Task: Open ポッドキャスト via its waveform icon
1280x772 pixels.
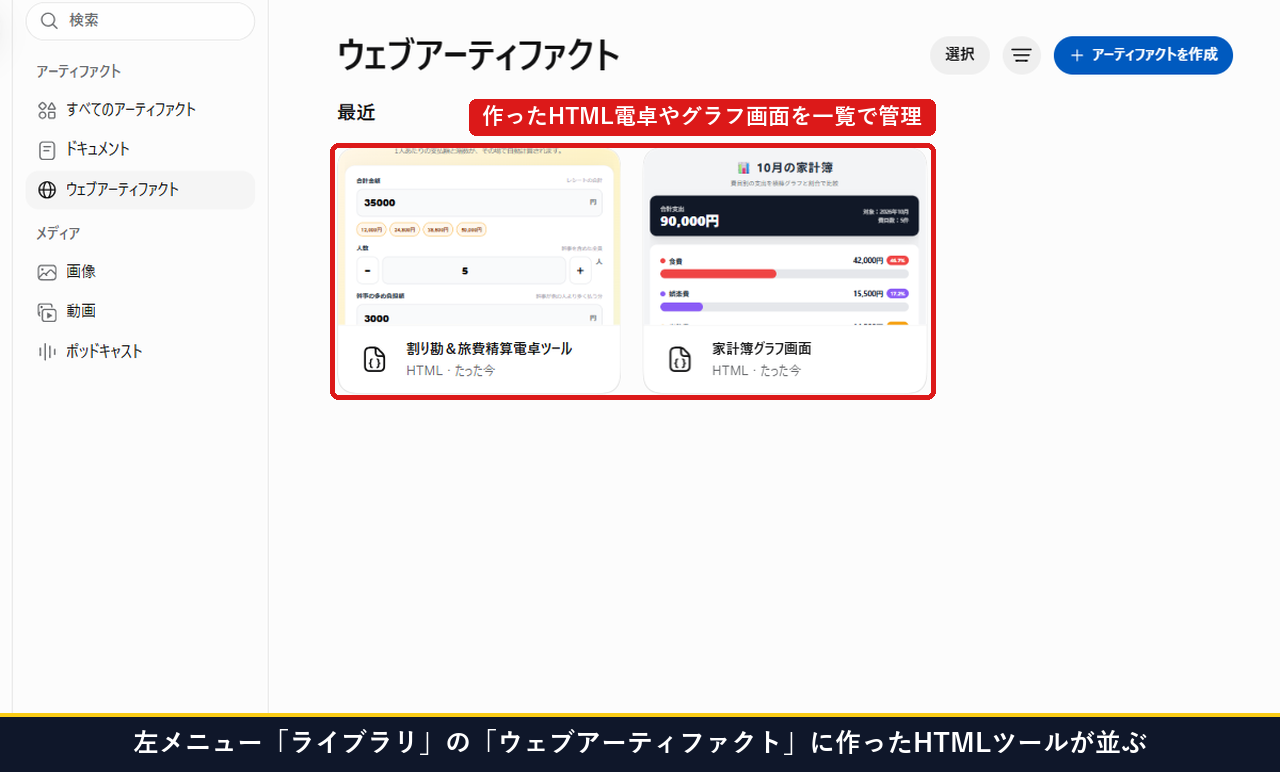Action: pos(47,352)
